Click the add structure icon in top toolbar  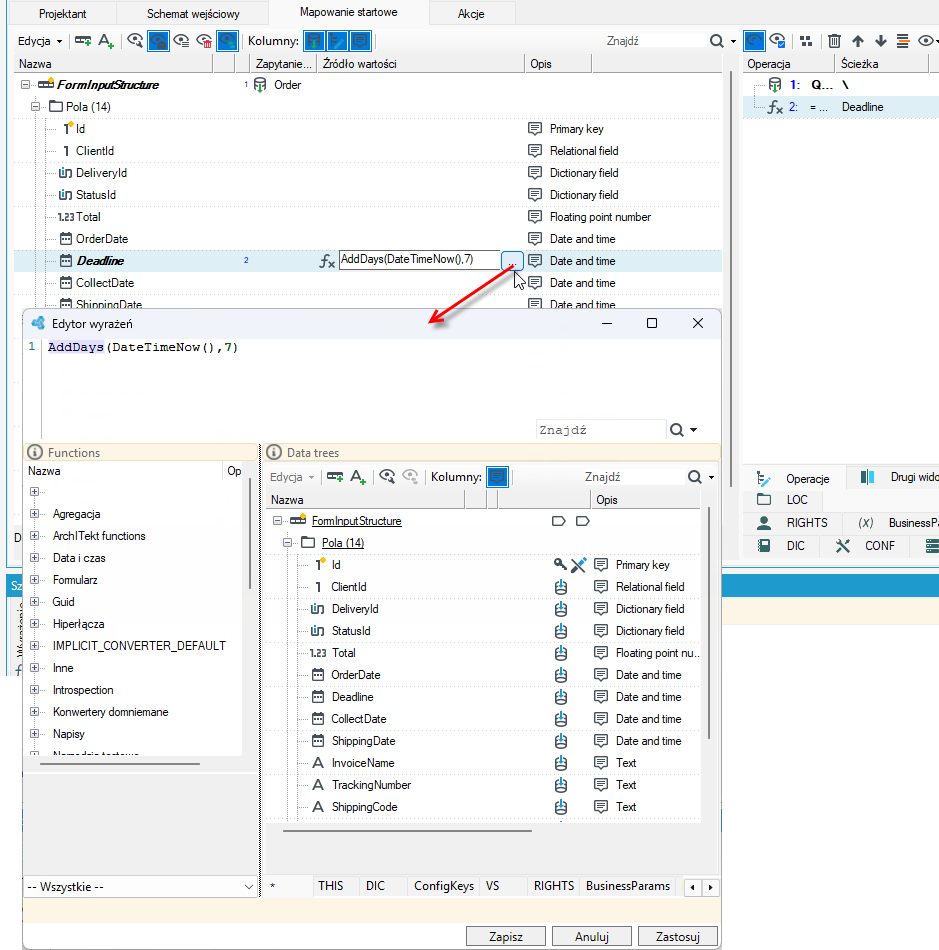coord(83,41)
